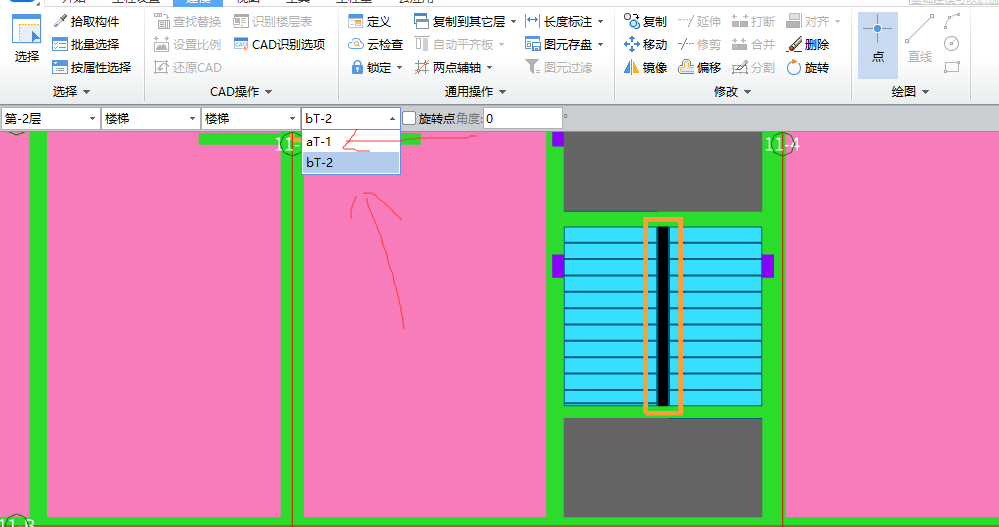Activate the 镜像 mirror tool
Image resolution: width=999 pixels, height=527 pixels.
tap(645, 68)
